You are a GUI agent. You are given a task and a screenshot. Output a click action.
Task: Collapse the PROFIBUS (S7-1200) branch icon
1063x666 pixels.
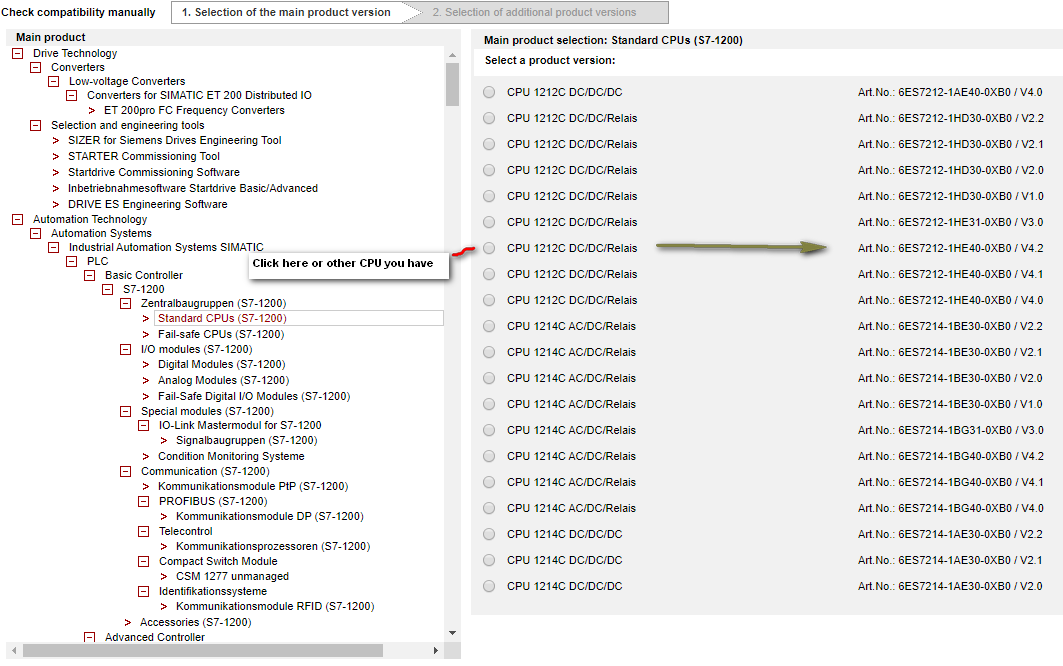pyautogui.click(x=143, y=501)
